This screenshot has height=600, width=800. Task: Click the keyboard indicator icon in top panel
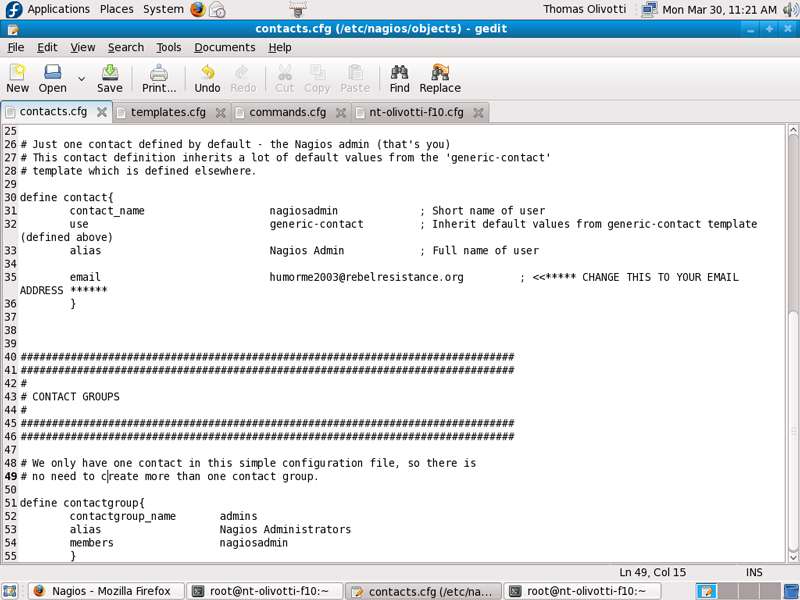(x=297, y=9)
